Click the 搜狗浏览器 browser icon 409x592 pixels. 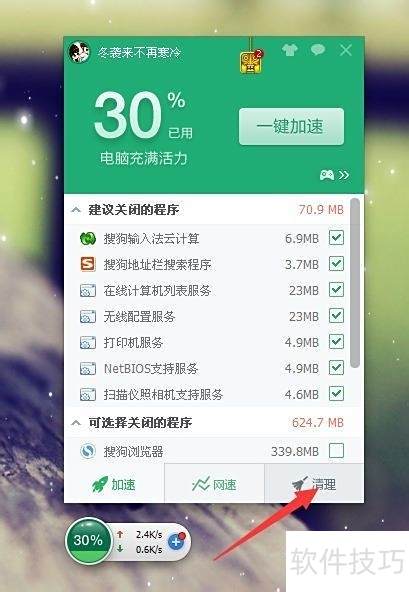(88, 451)
